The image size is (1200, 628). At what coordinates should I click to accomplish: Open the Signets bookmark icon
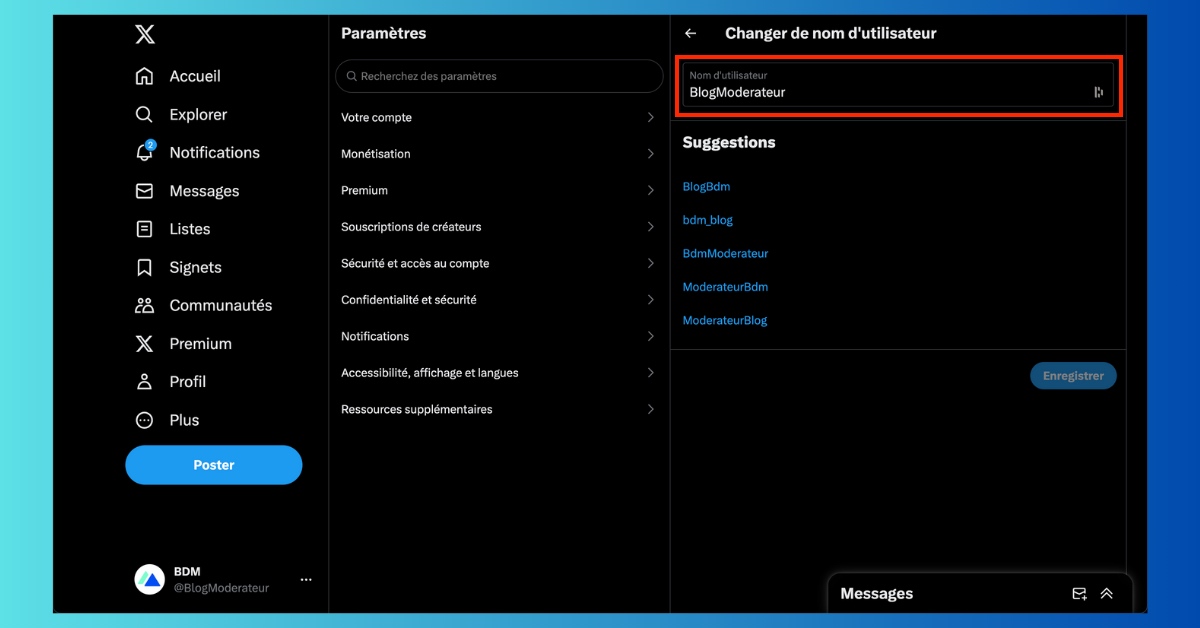pyautogui.click(x=145, y=267)
